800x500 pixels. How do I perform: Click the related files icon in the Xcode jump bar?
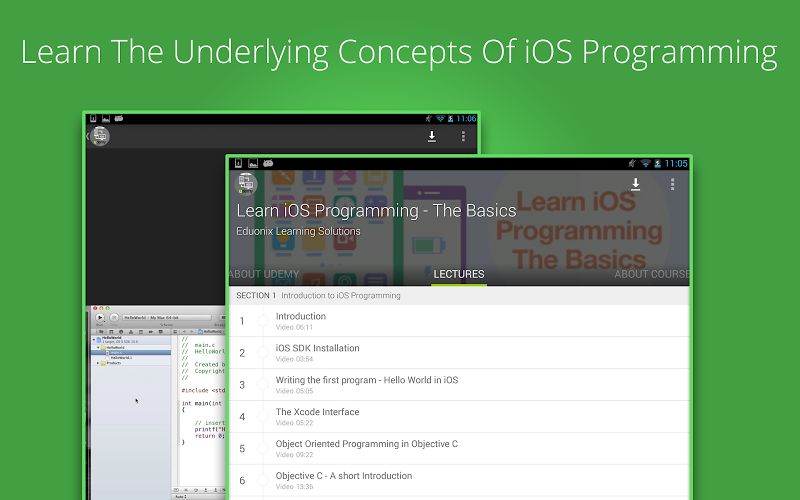coord(175,332)
